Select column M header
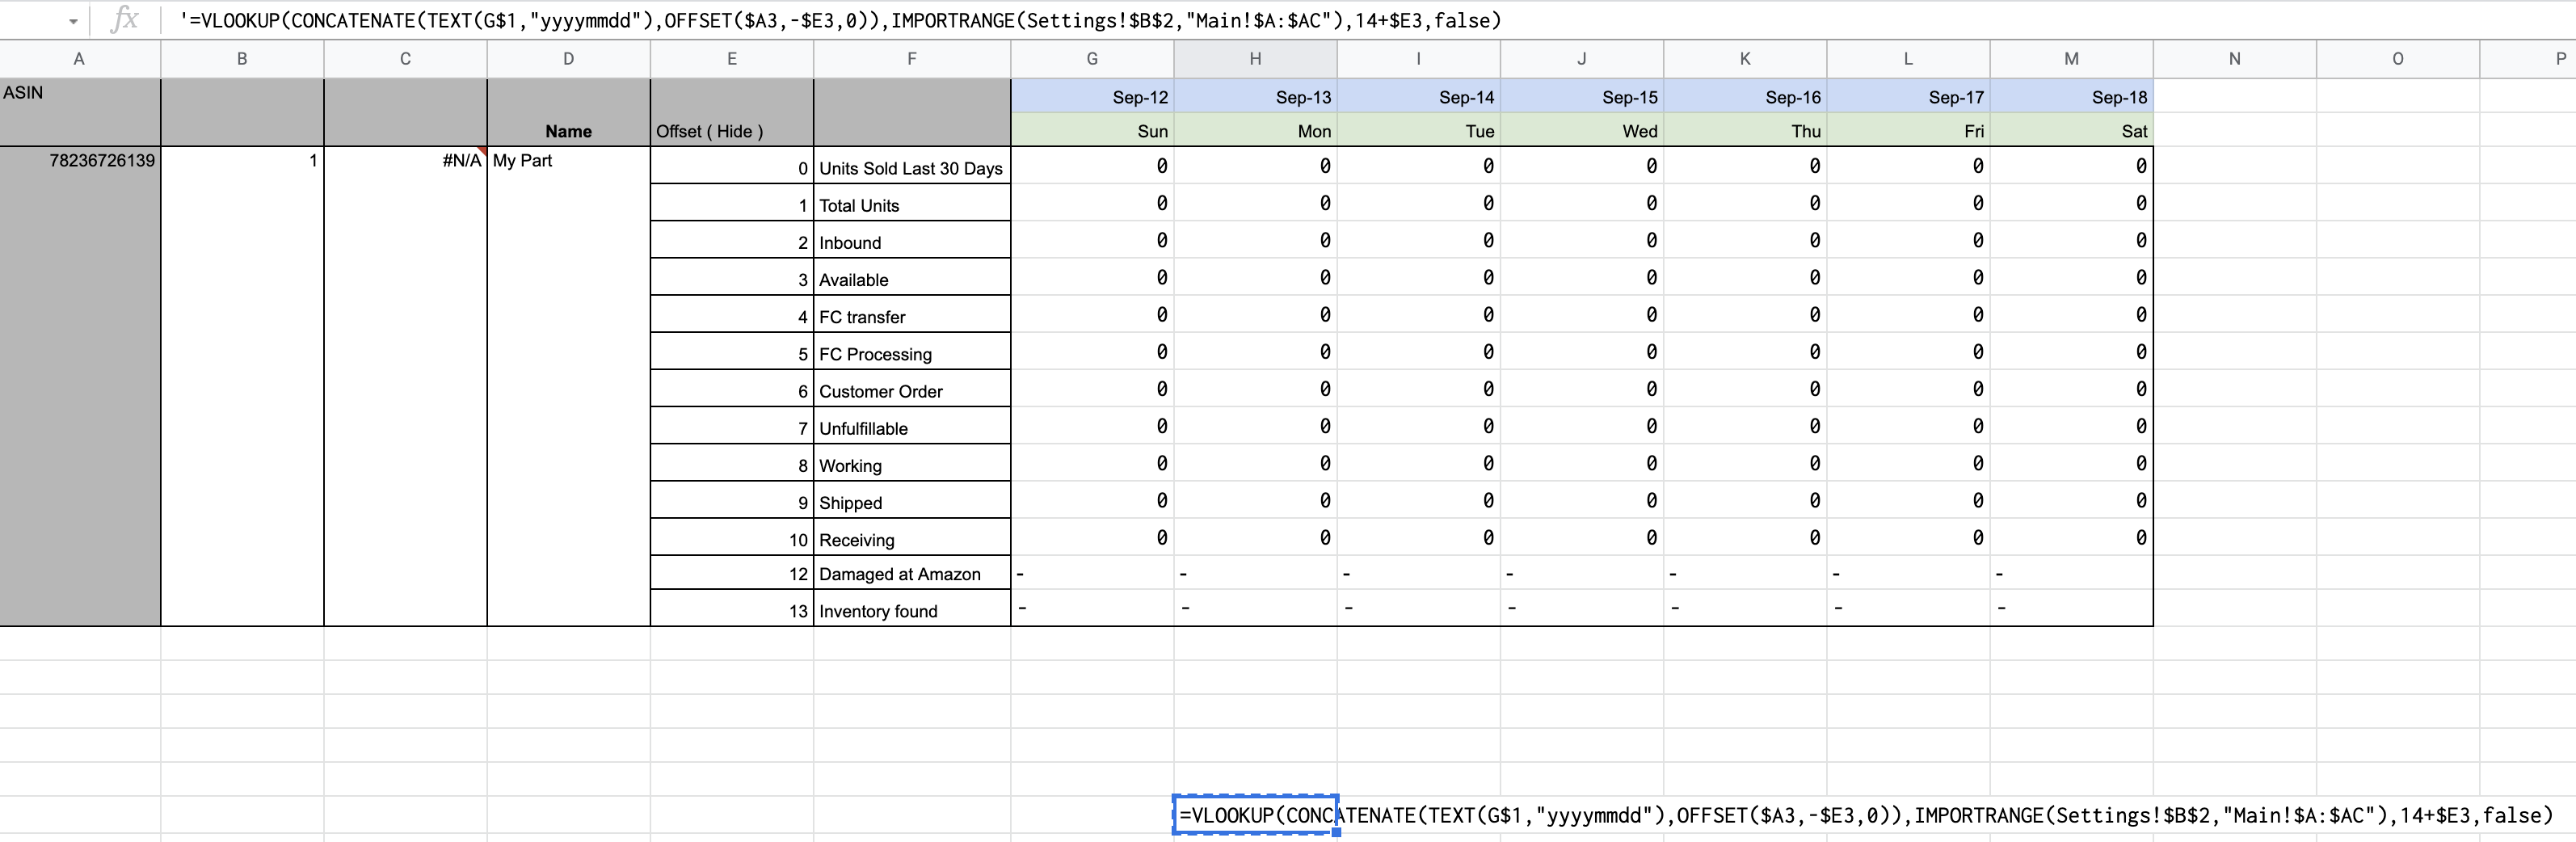2576x842 pixels. 2071,59
